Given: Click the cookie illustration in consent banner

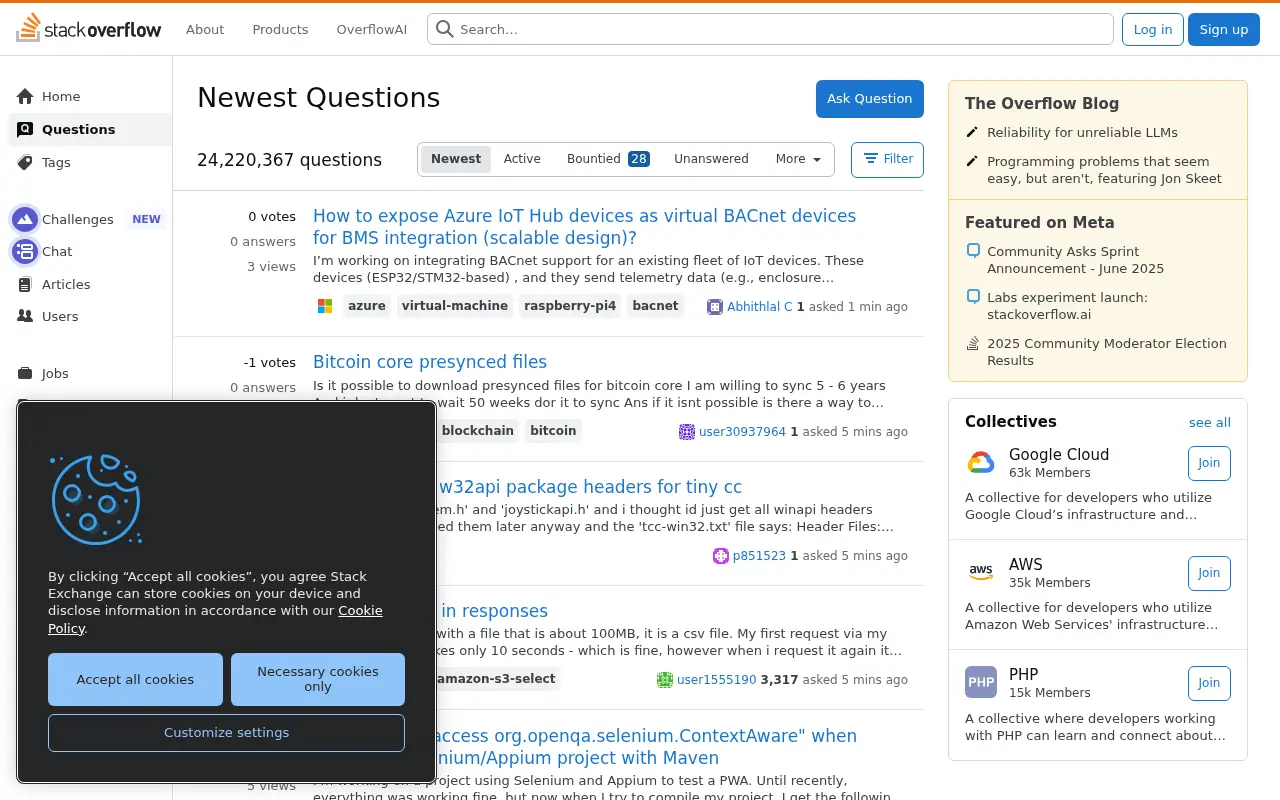Looking at the screenshot, I should (x=96, y=499).
